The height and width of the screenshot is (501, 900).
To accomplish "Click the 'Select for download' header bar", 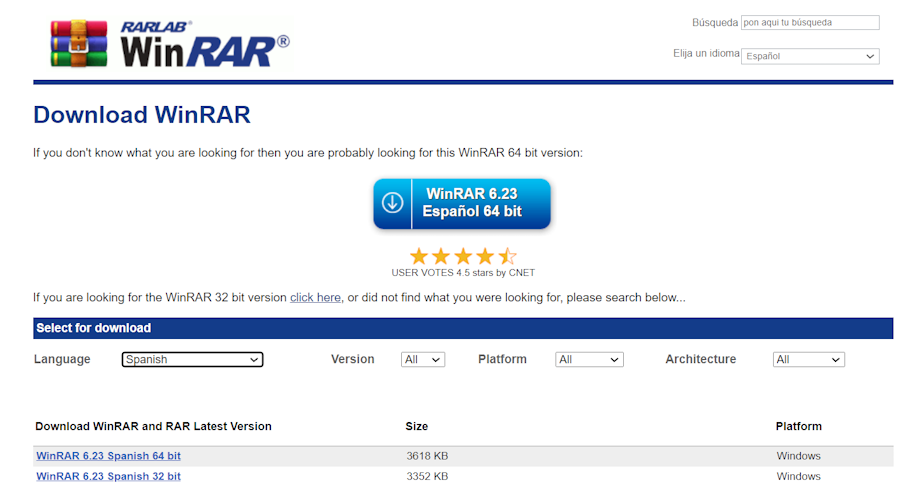I will click(x=462, y=328).
